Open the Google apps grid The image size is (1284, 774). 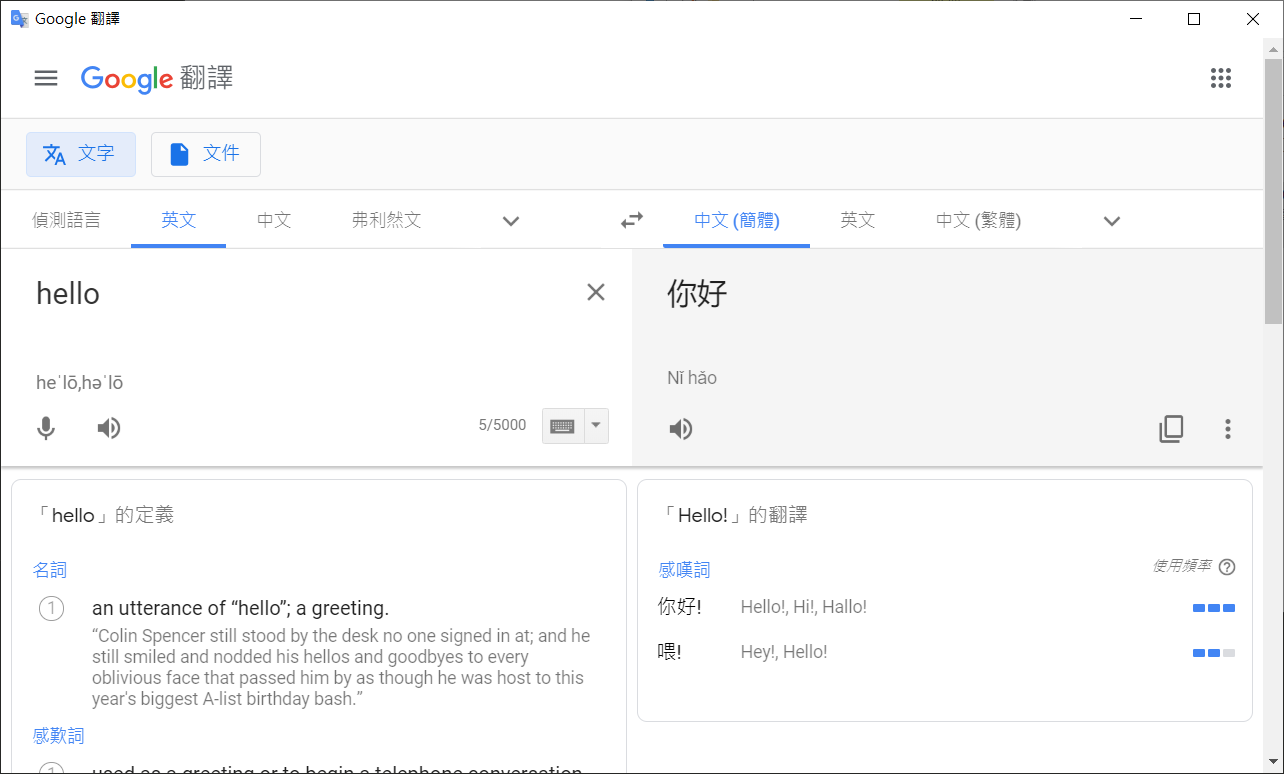tap(1220, 78)
